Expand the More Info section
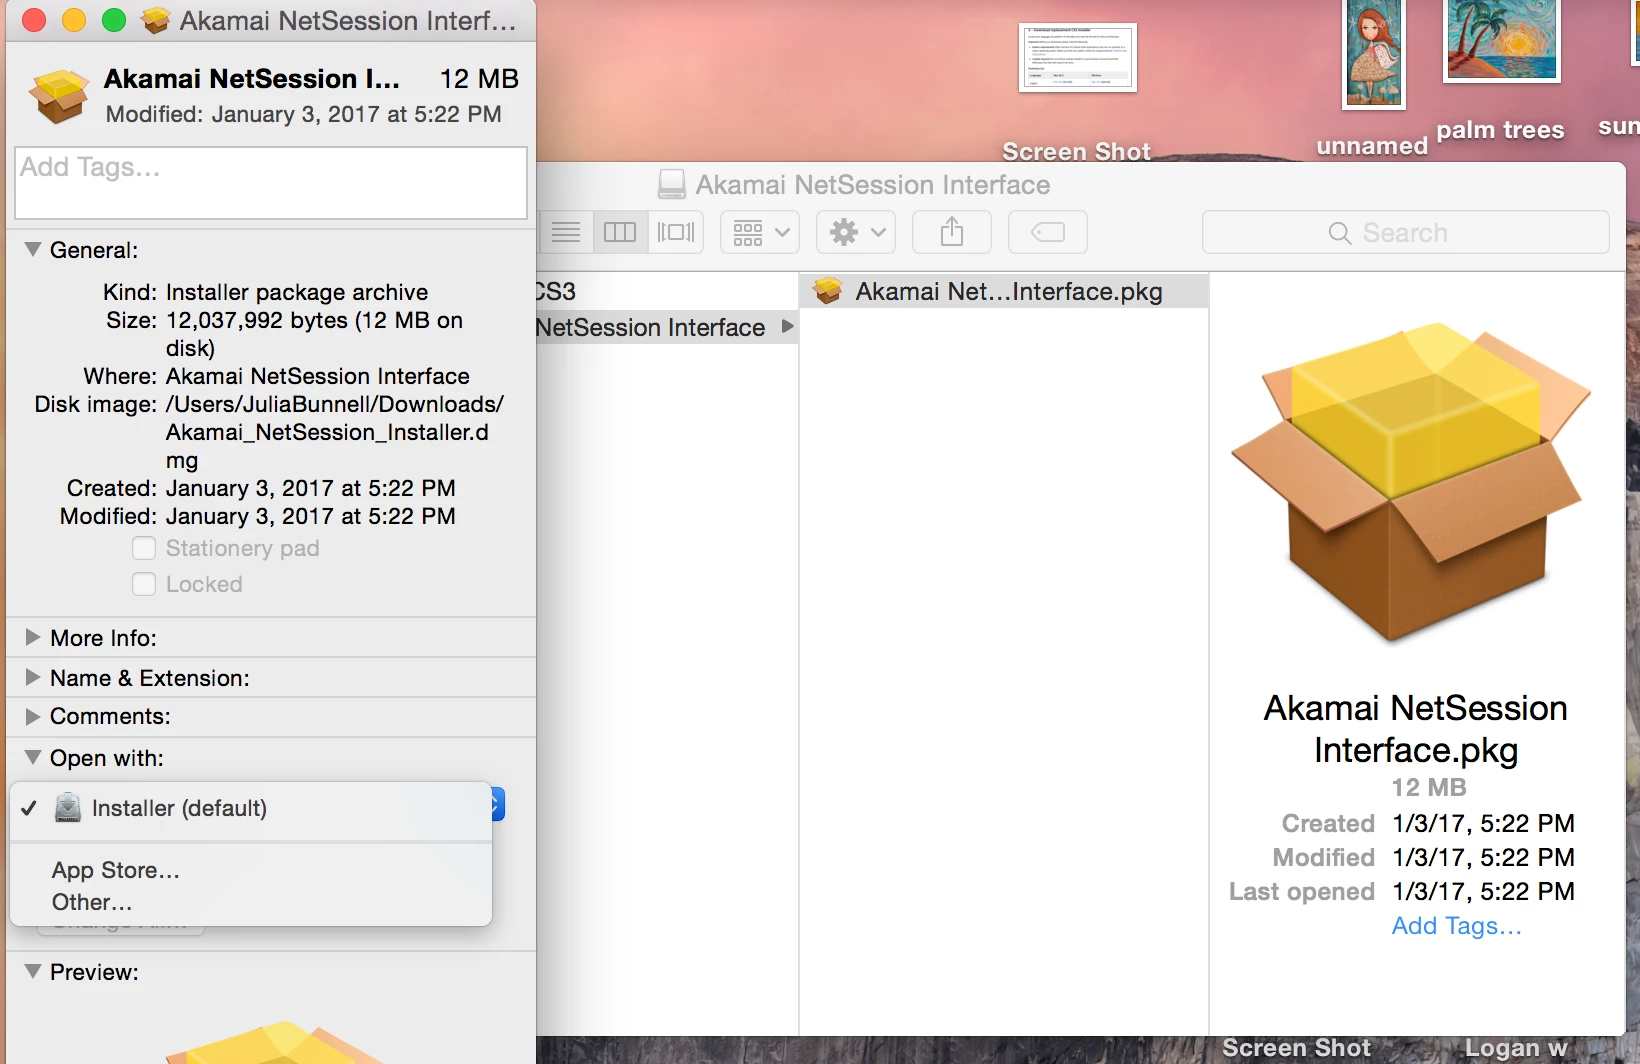This screenshot has height=1064, width=1640. [x=33, y=637]
